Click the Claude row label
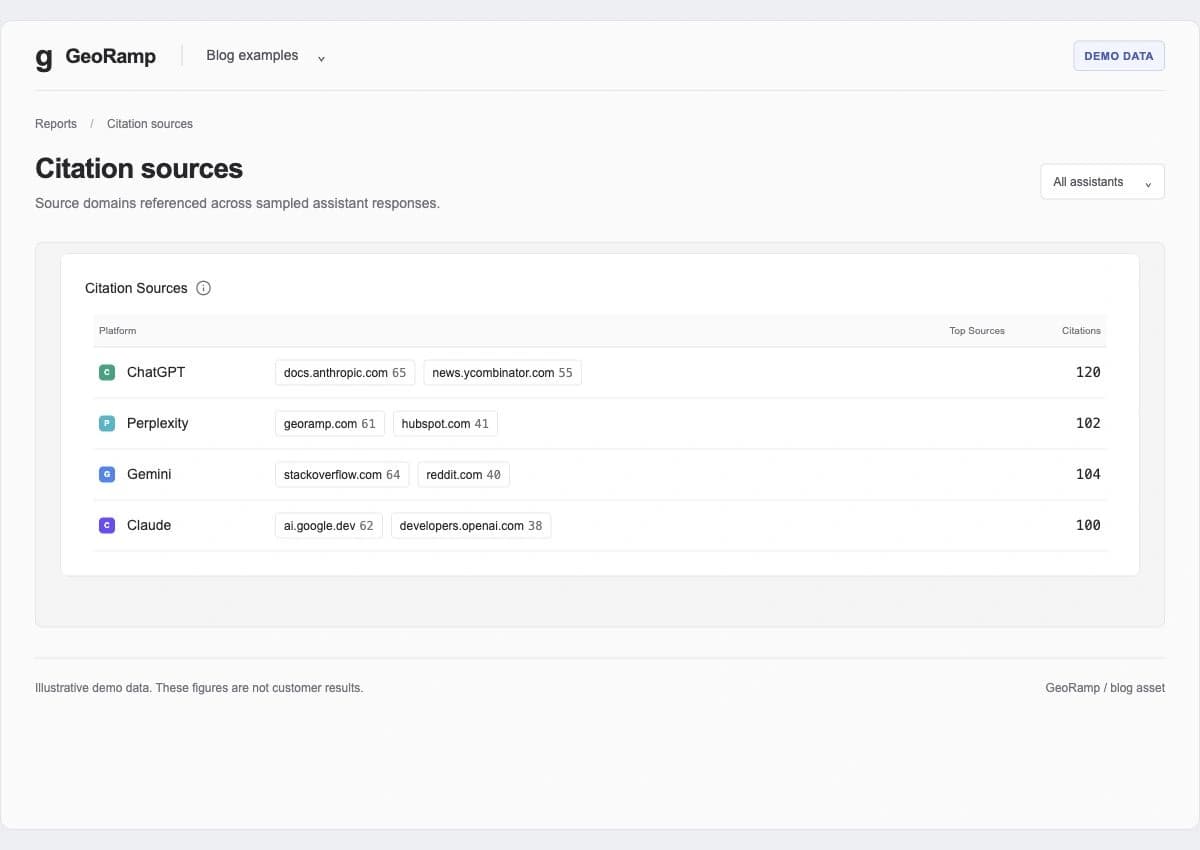This screenshot has height=850, width=1200. [149, 525]
